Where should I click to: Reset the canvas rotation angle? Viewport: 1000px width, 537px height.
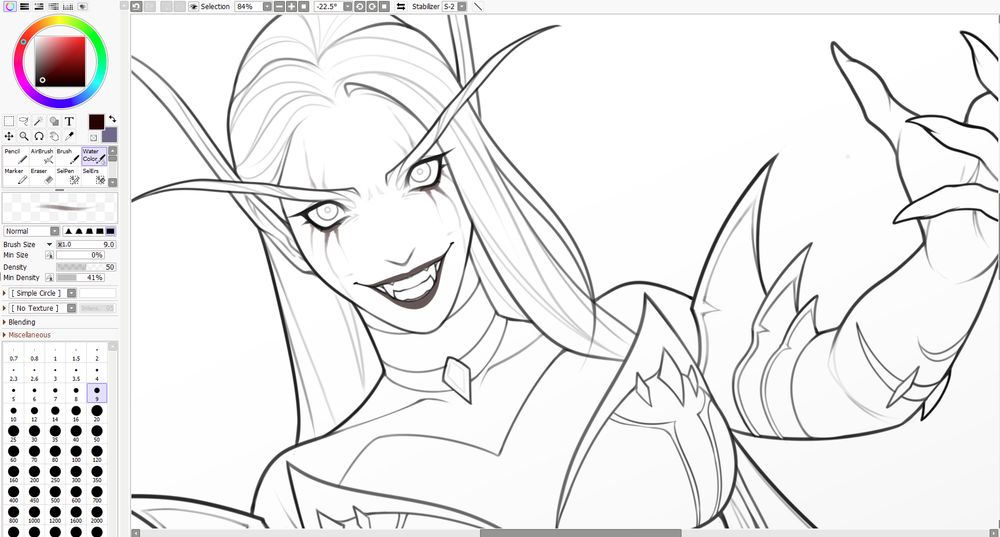pyautogui.click(x=384, y=6)
